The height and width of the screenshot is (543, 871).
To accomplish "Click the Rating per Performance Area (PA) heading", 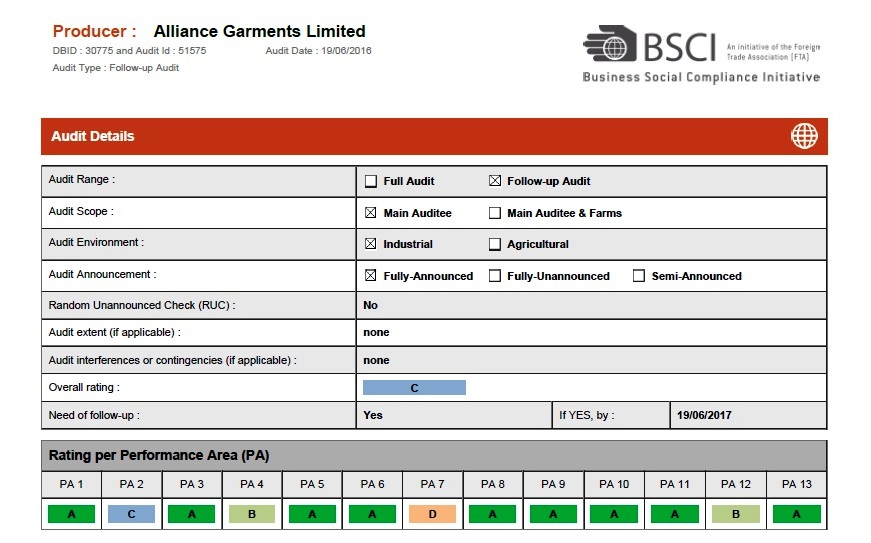I will [159, 455].
